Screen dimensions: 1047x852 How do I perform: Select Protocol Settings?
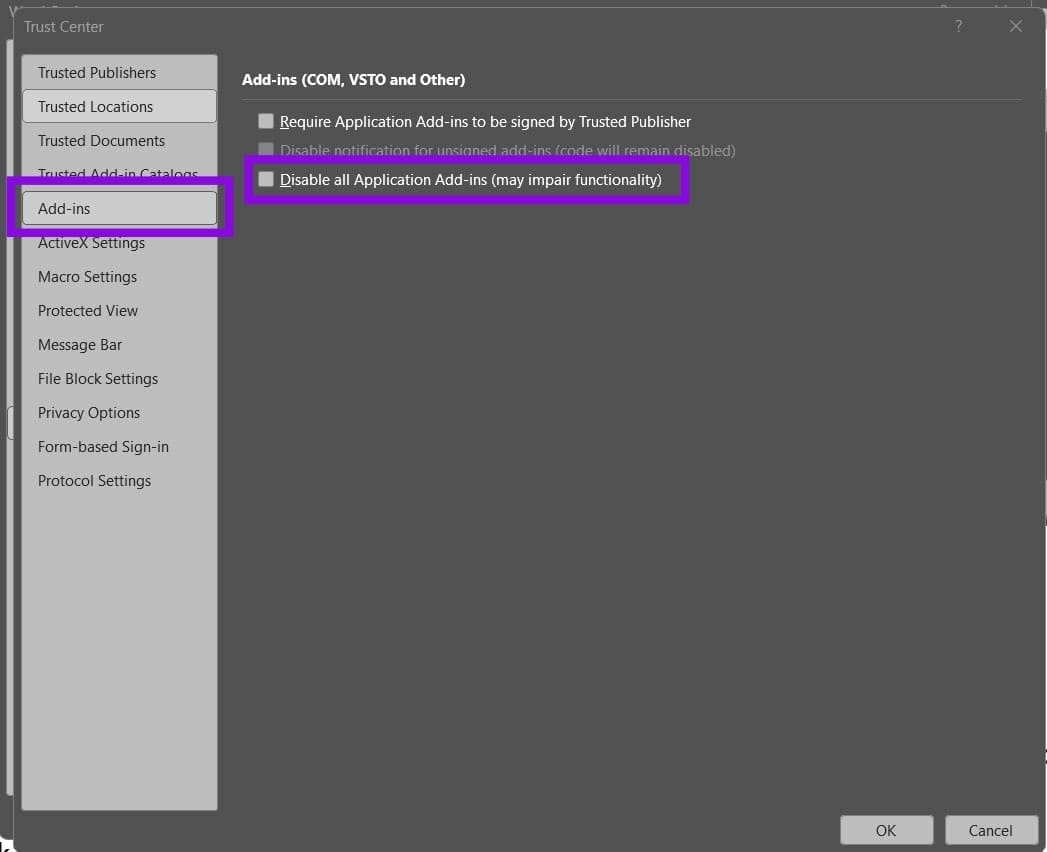tap(119, 481)
